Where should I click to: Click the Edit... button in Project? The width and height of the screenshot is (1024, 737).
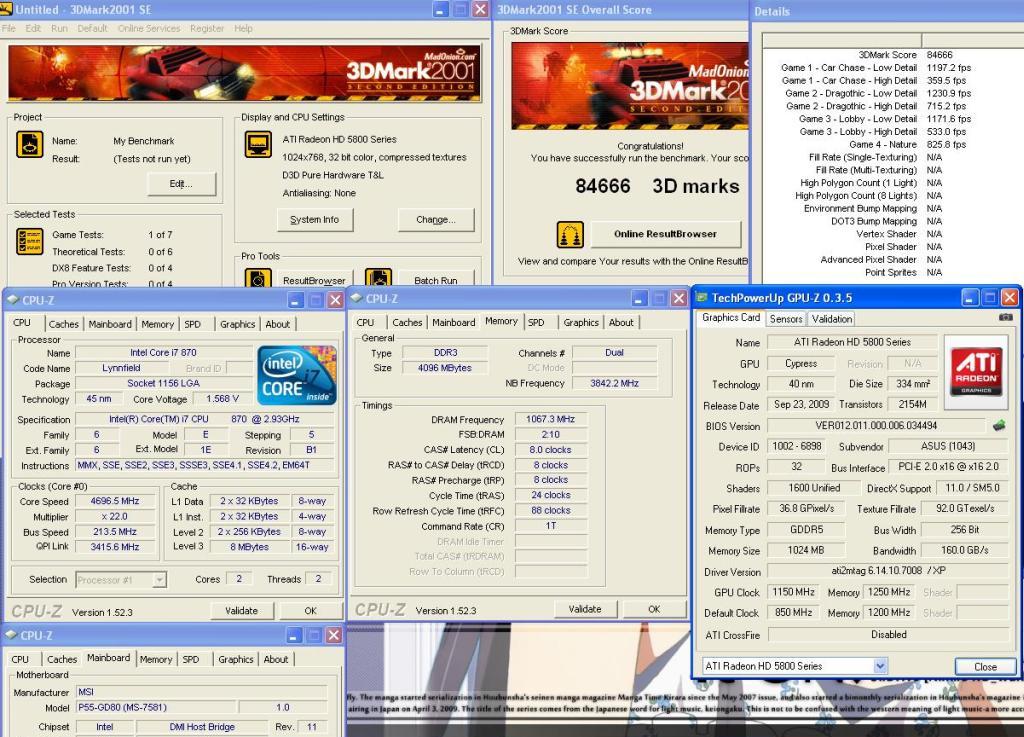point(181,183)
